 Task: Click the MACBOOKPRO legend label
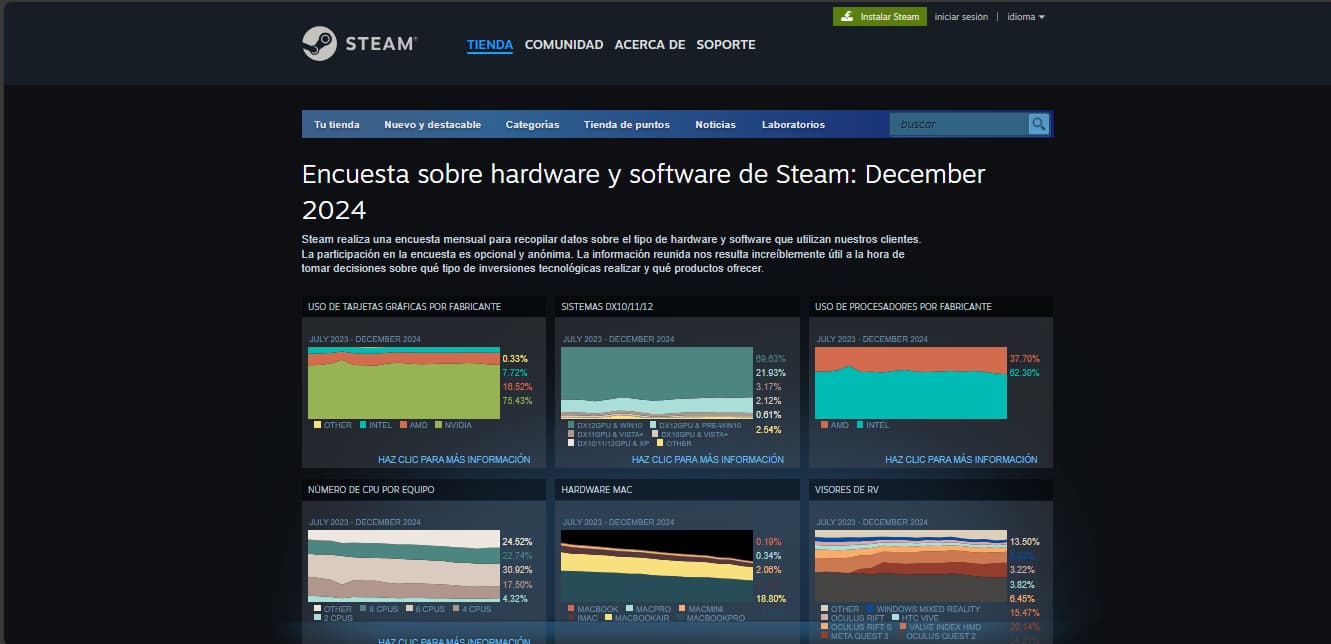pos(716,618)
